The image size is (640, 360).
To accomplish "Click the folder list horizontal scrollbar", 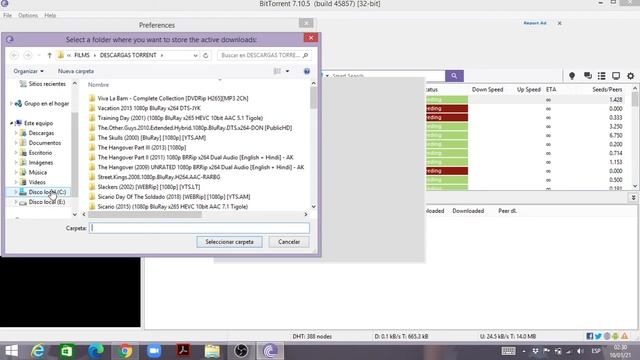I will 144,214.
